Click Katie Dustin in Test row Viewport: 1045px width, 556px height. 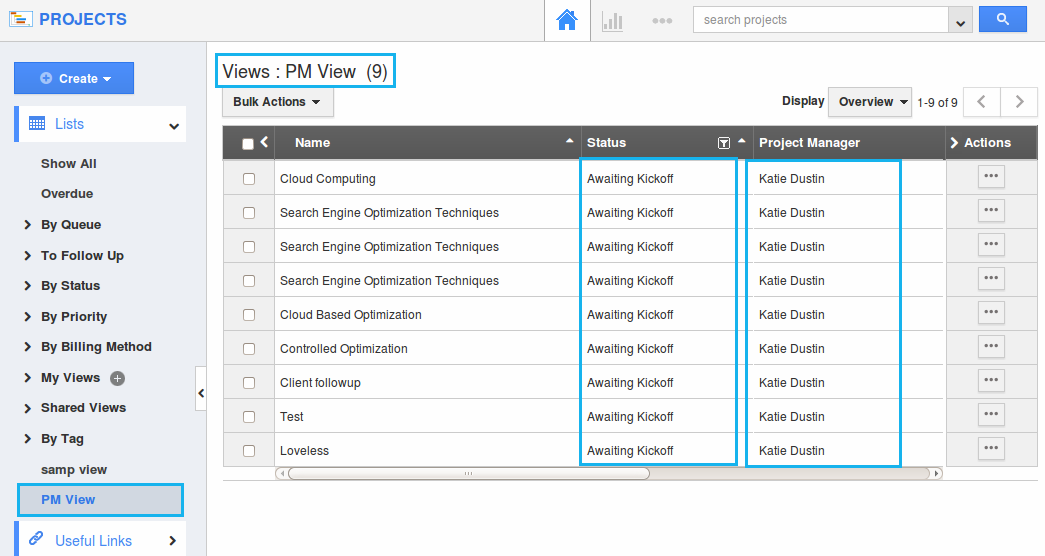click(791, 417)
